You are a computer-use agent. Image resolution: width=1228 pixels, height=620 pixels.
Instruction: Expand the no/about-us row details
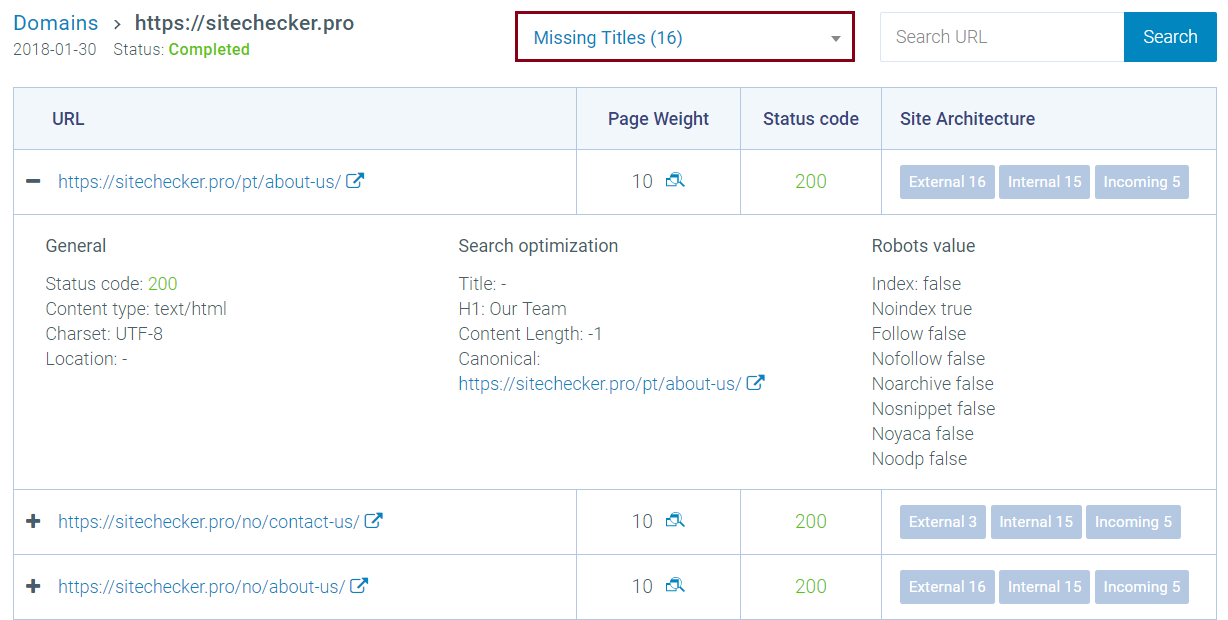click(x=33, y=586)
